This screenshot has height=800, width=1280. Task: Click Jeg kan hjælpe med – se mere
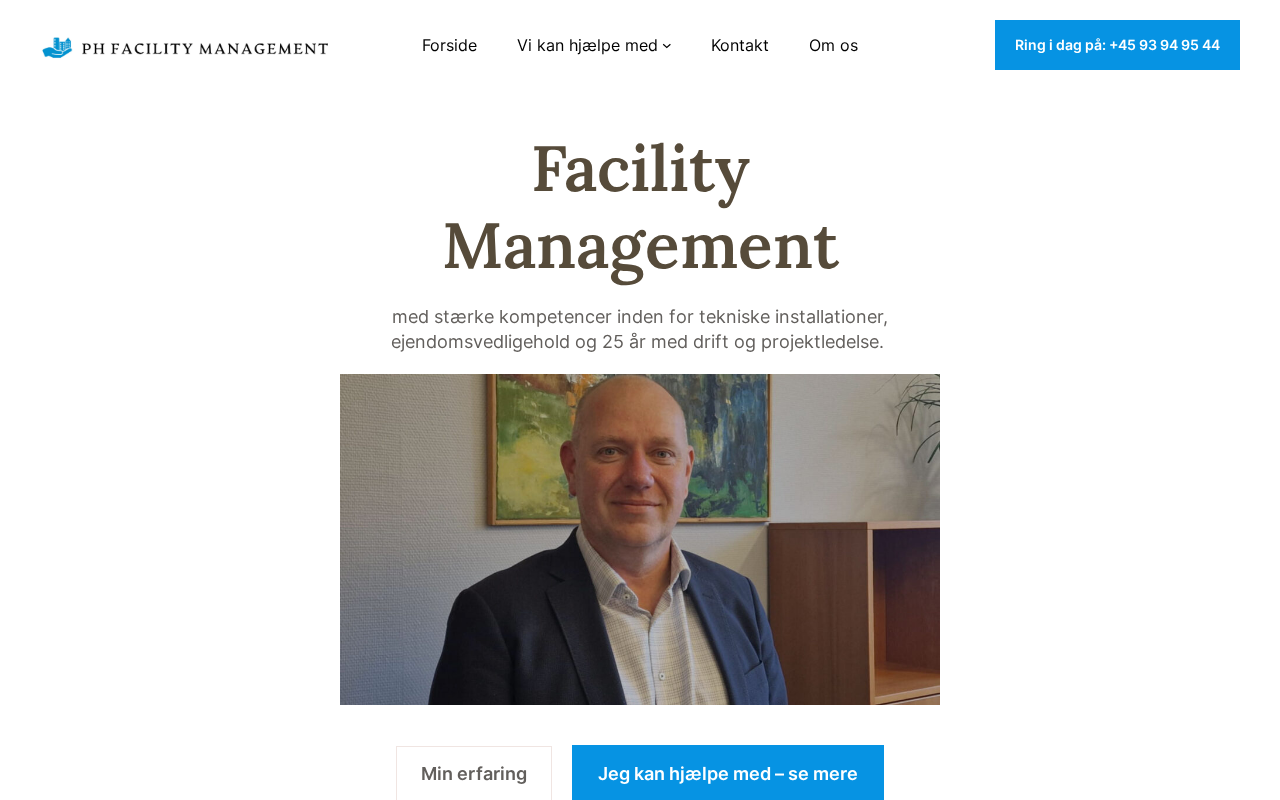728,773
